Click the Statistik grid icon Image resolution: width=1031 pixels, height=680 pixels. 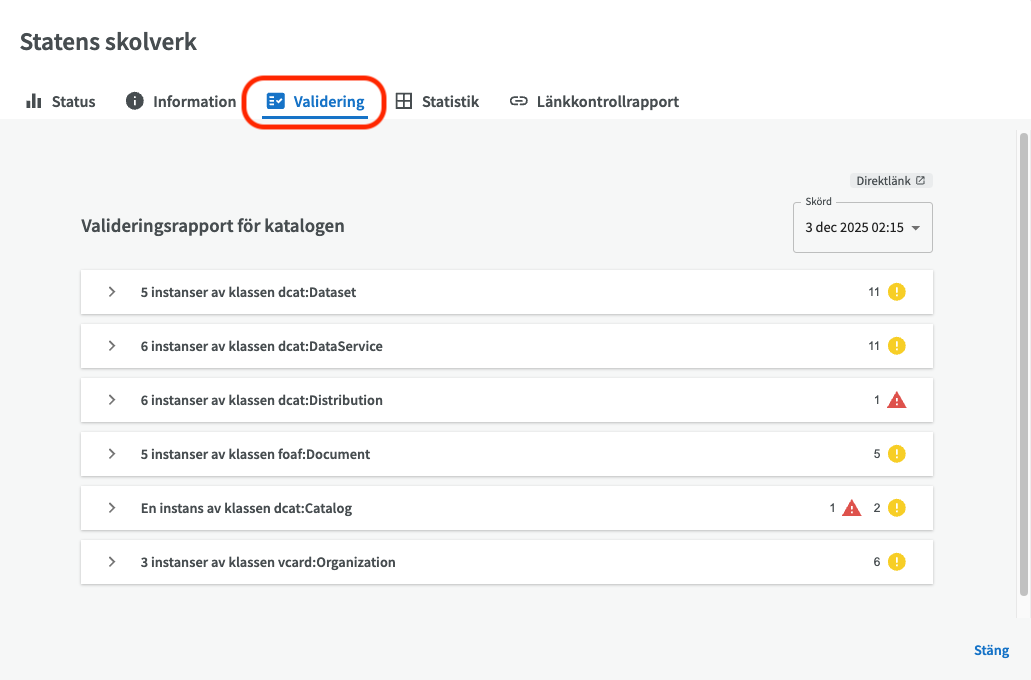[404, 101]
